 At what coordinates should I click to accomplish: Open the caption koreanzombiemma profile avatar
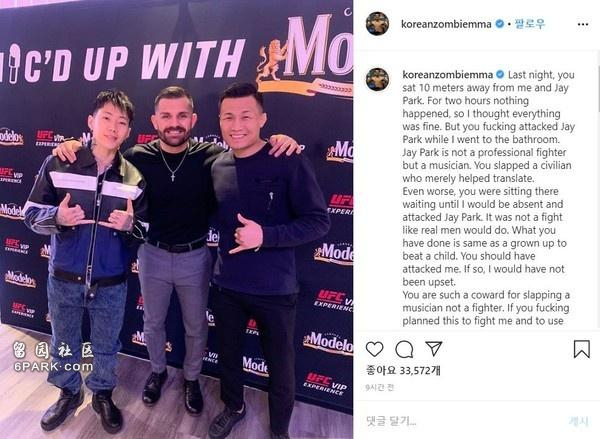(377, 79)
